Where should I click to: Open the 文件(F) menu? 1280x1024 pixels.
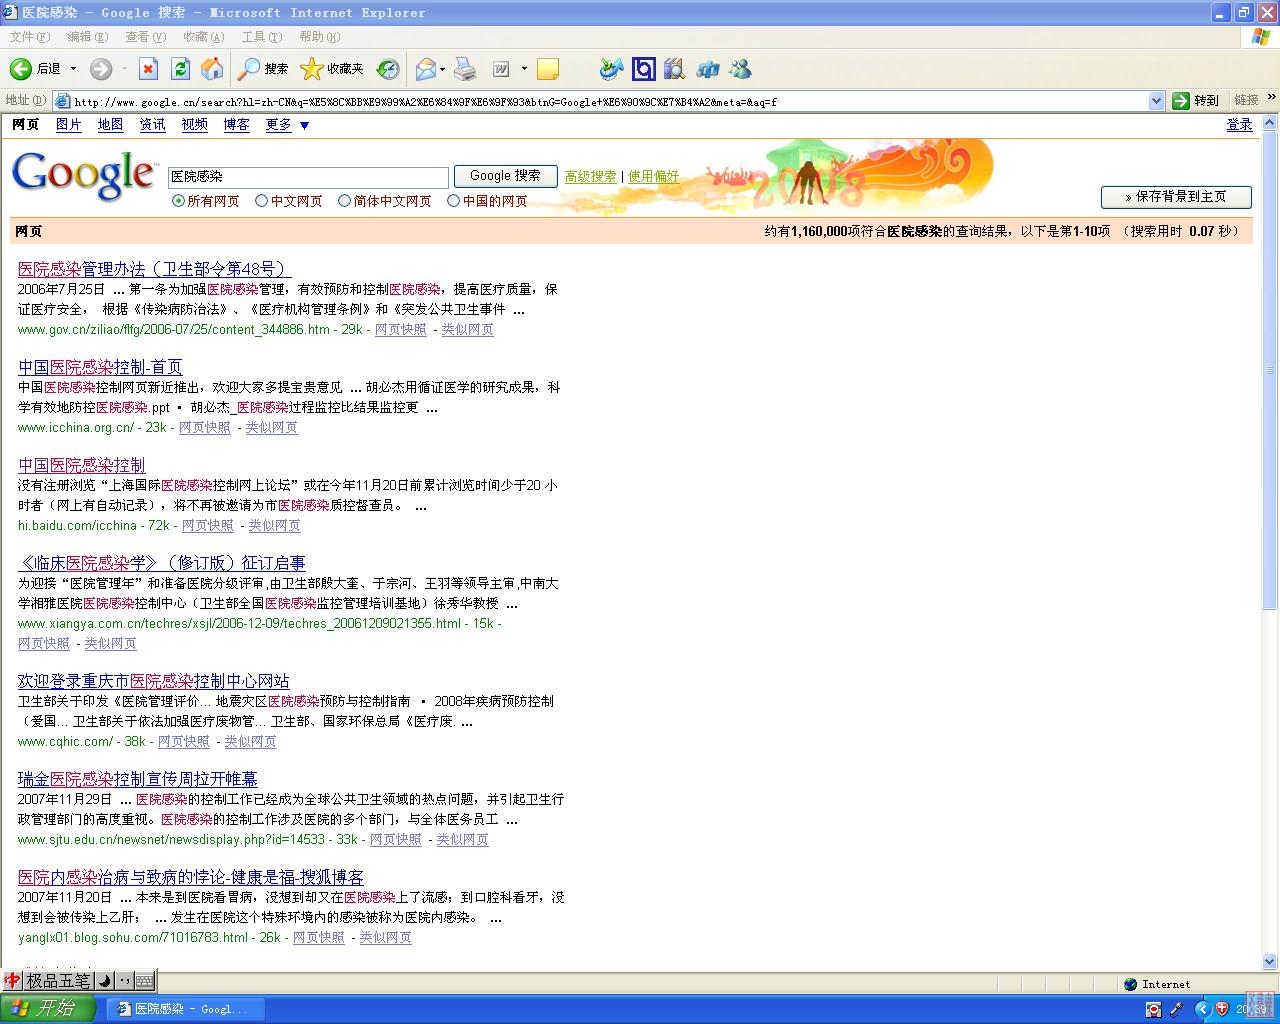point(29,37)
